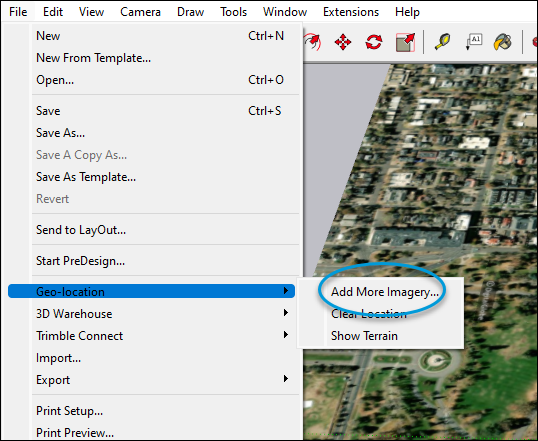
Task: Select the Paint Bucket tool icon
Action: point(503,42)
